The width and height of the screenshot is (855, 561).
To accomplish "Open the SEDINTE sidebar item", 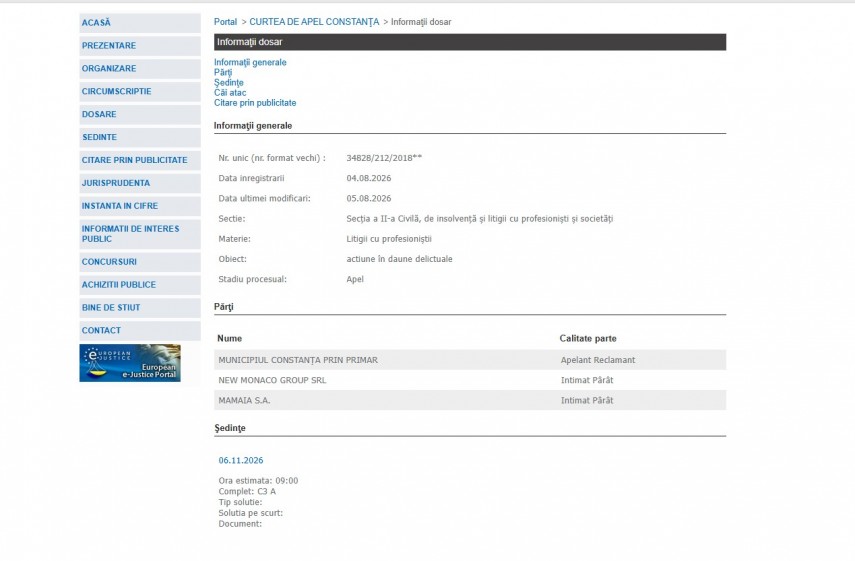I will coord(140,137).
